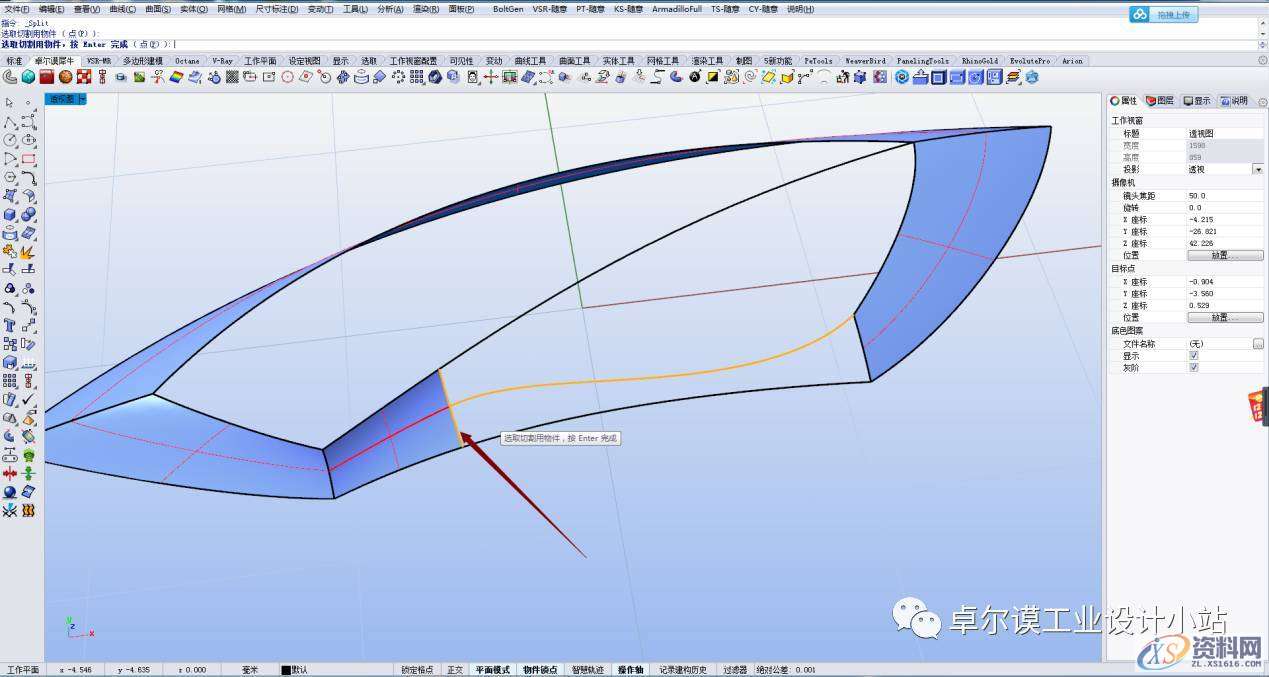The image size is (1269, 677).
Task: Click the black layer color swatch in status bar
Action: (x=286, y=670)
